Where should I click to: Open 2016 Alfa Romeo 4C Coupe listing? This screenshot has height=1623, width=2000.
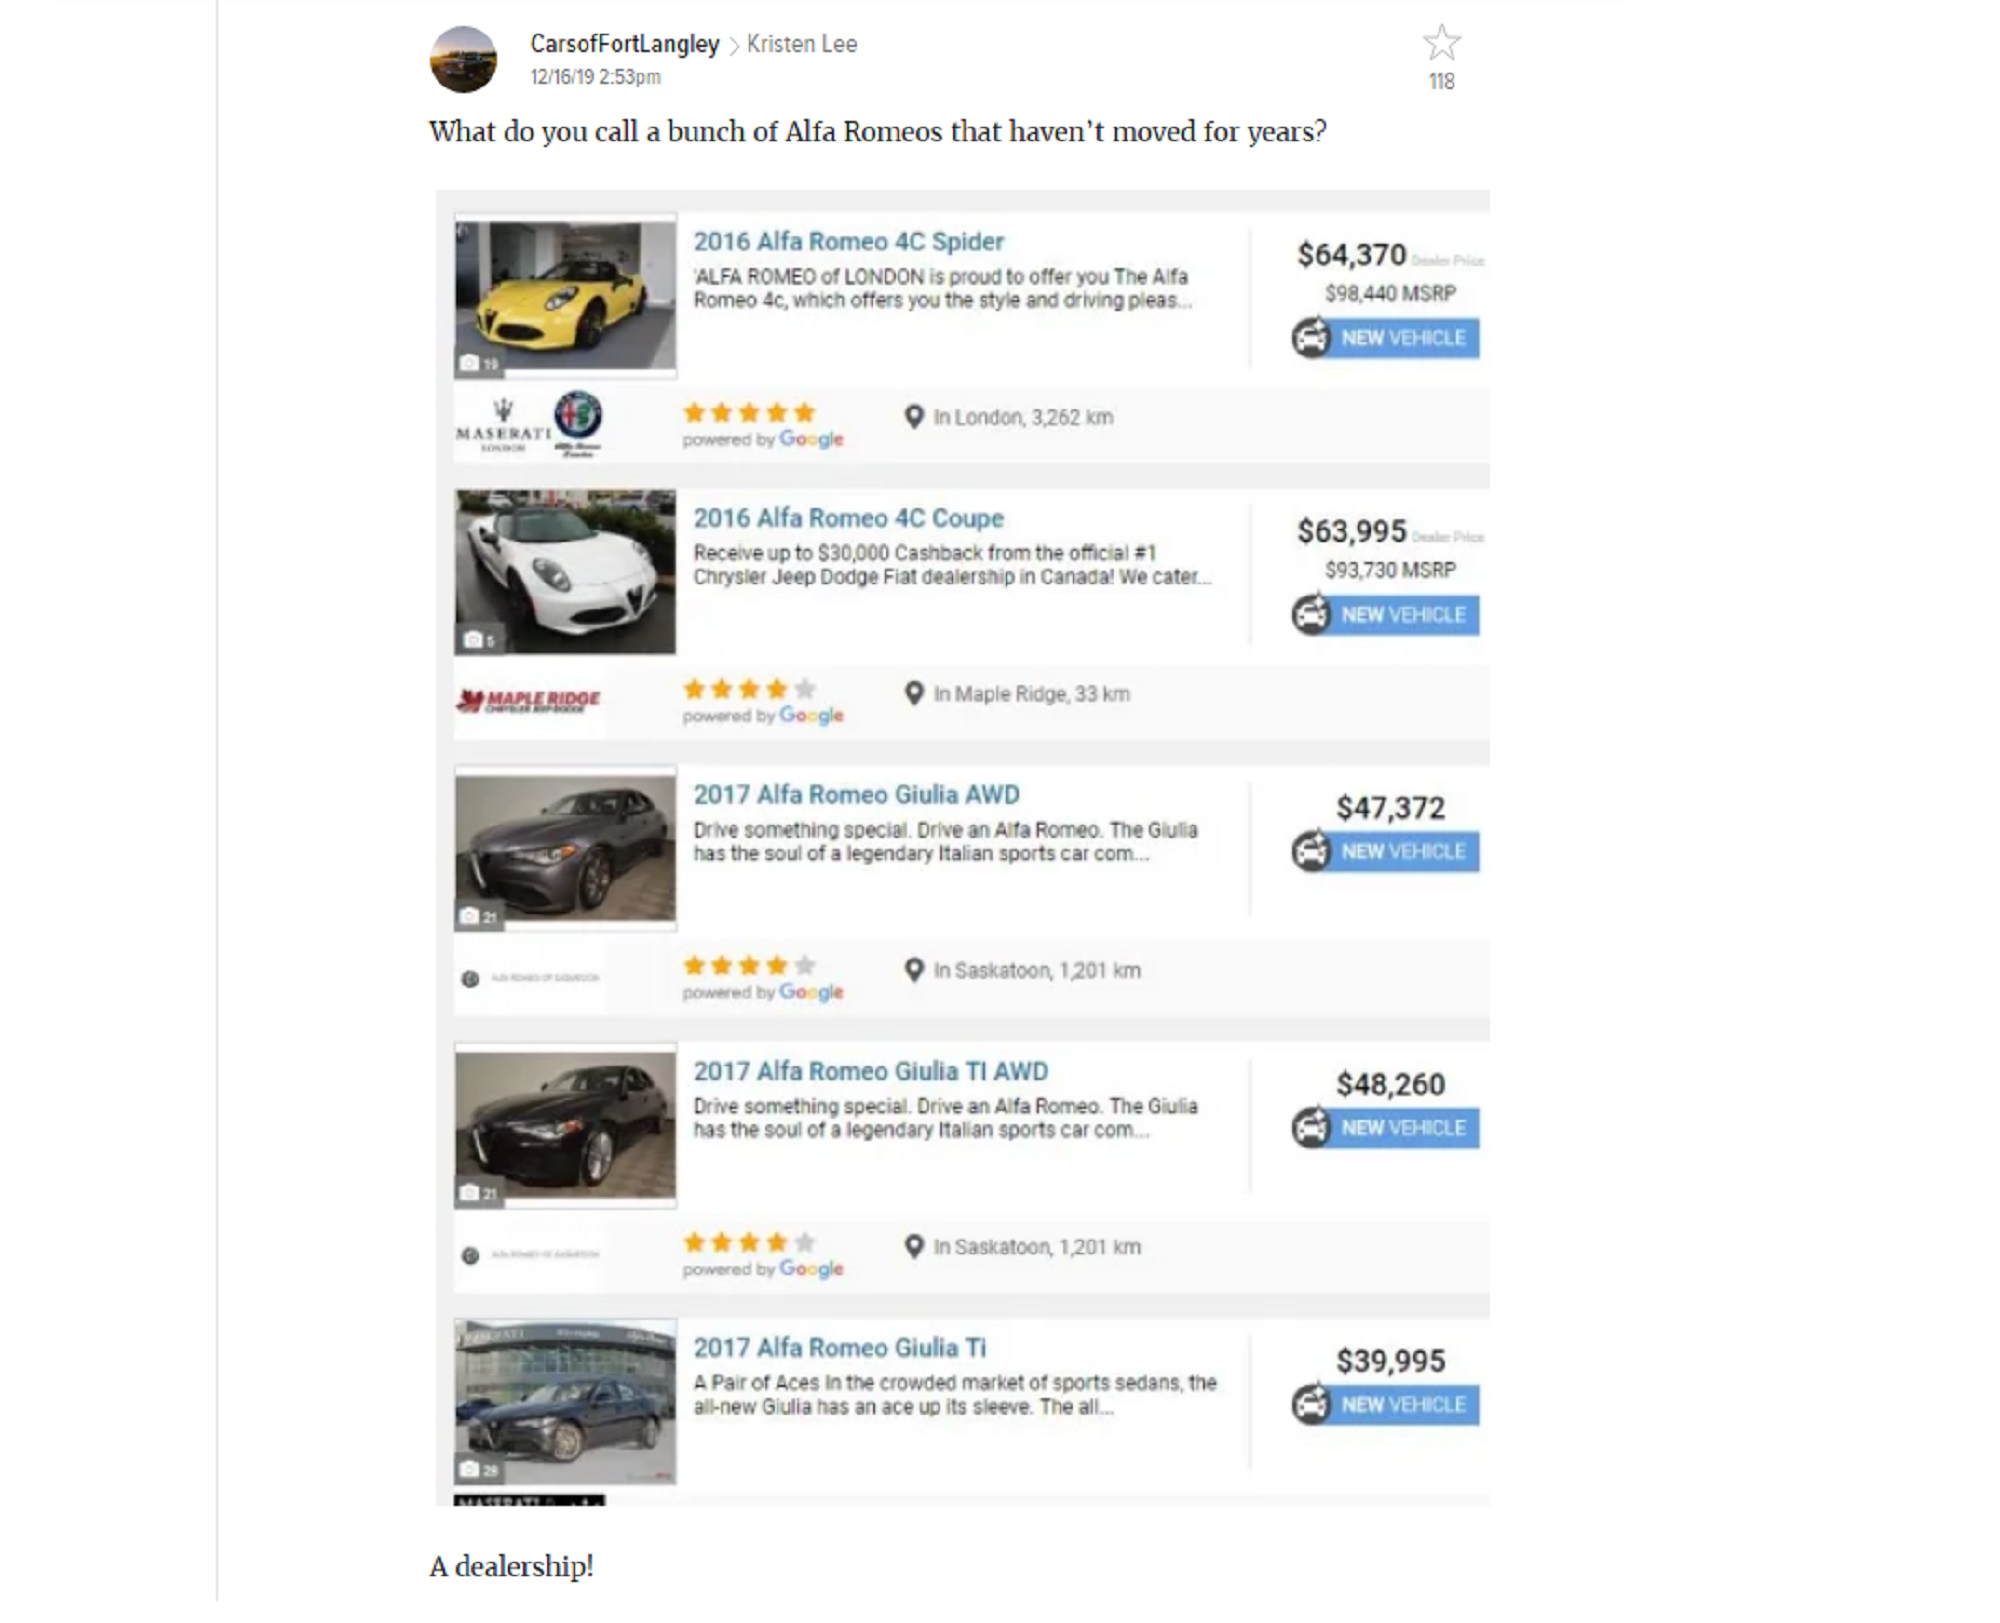(x=848, y=518)
